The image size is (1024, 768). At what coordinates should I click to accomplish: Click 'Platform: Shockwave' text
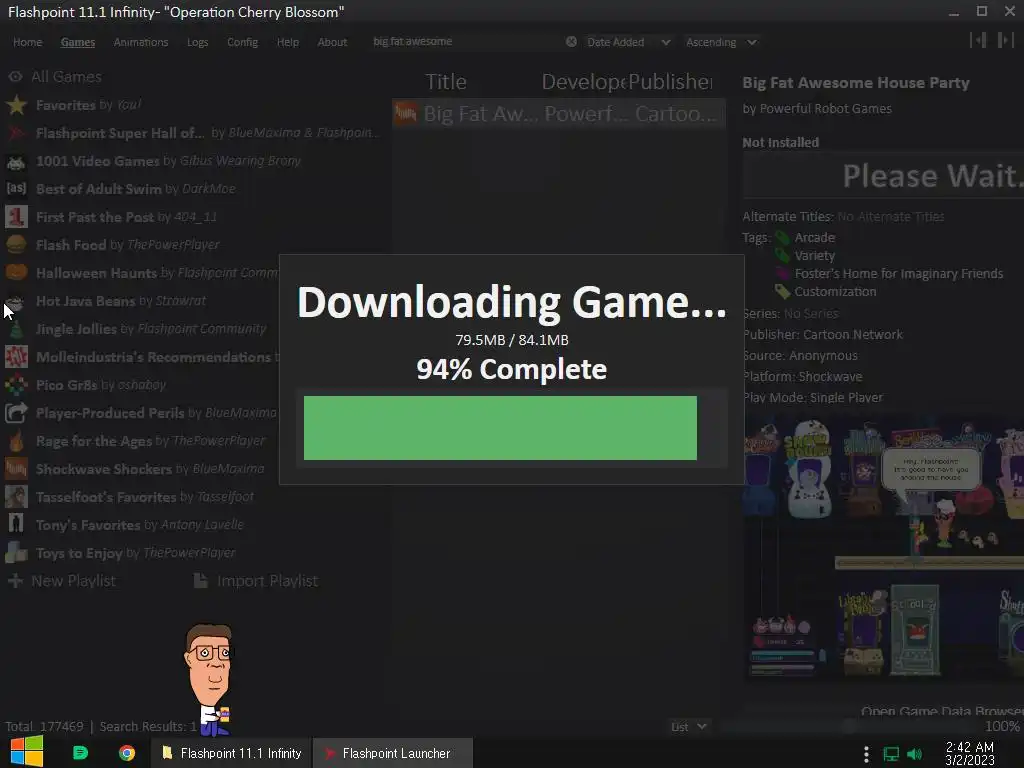803,377
